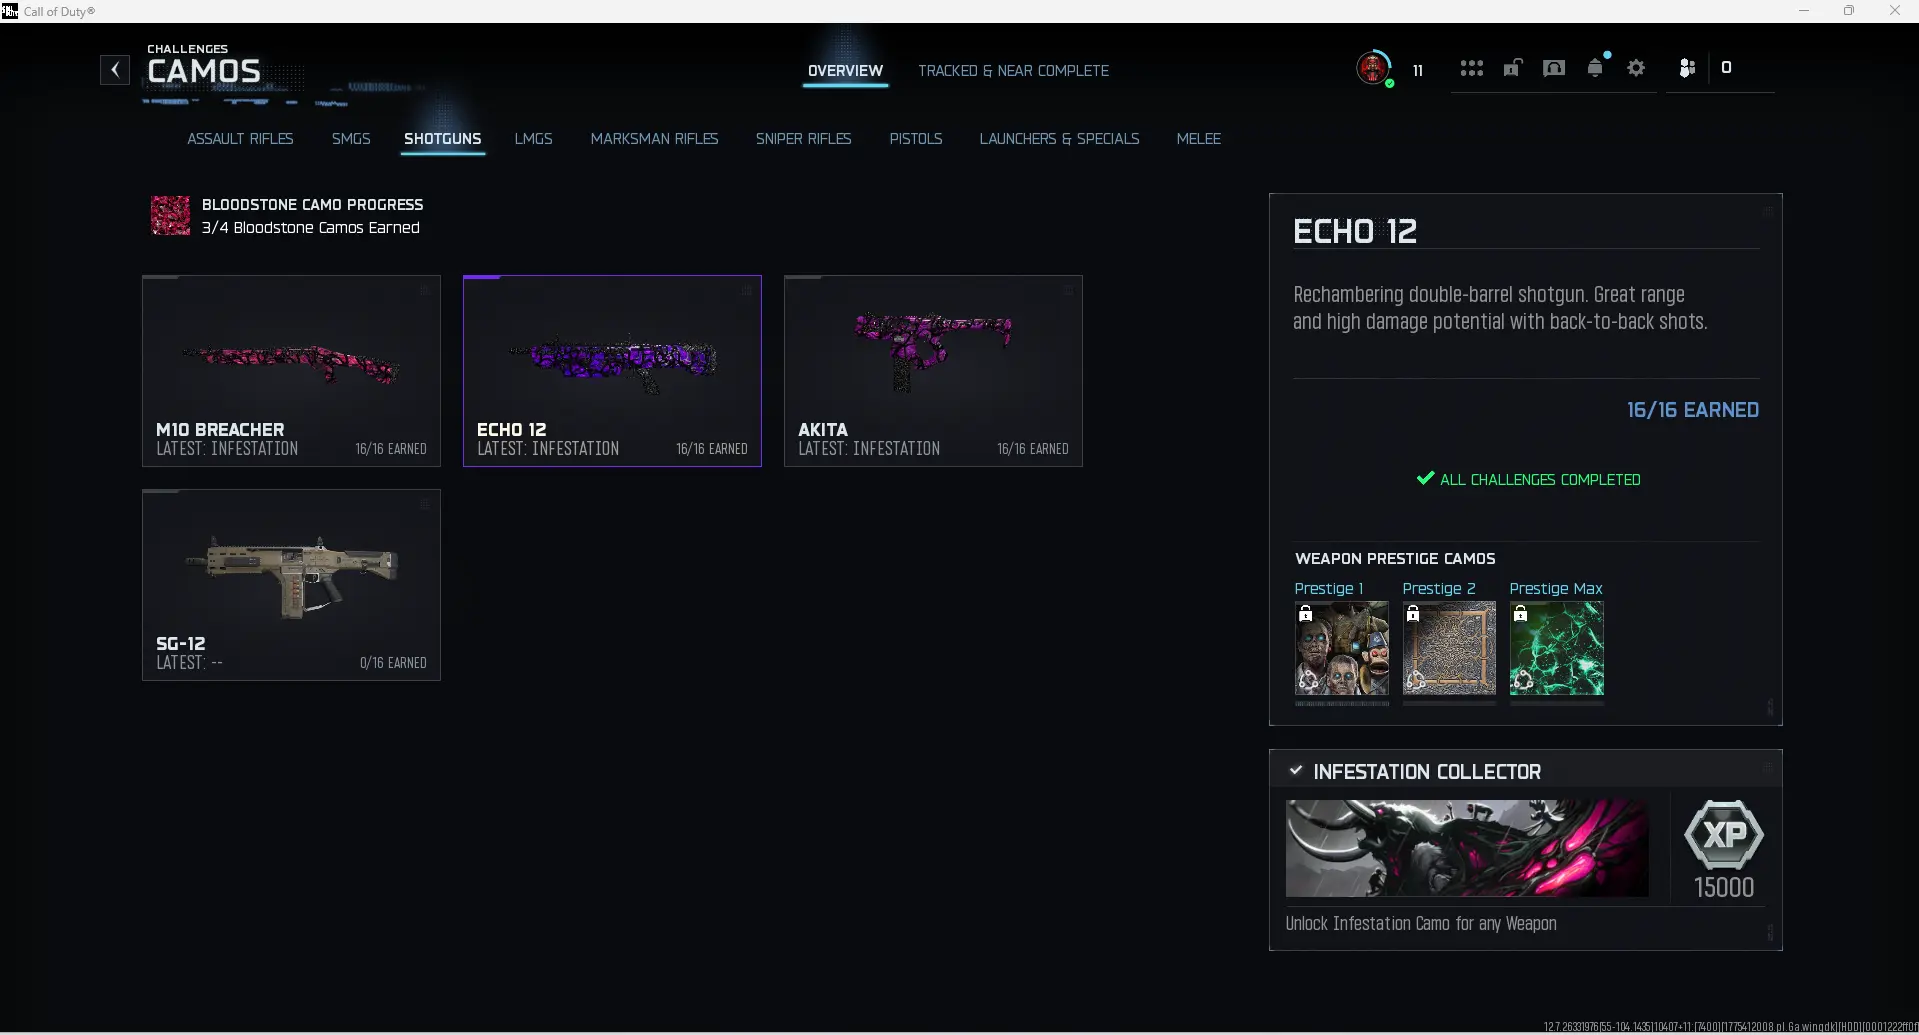
Task: Click the Prestige Max label
Action: coord(1556,589)
